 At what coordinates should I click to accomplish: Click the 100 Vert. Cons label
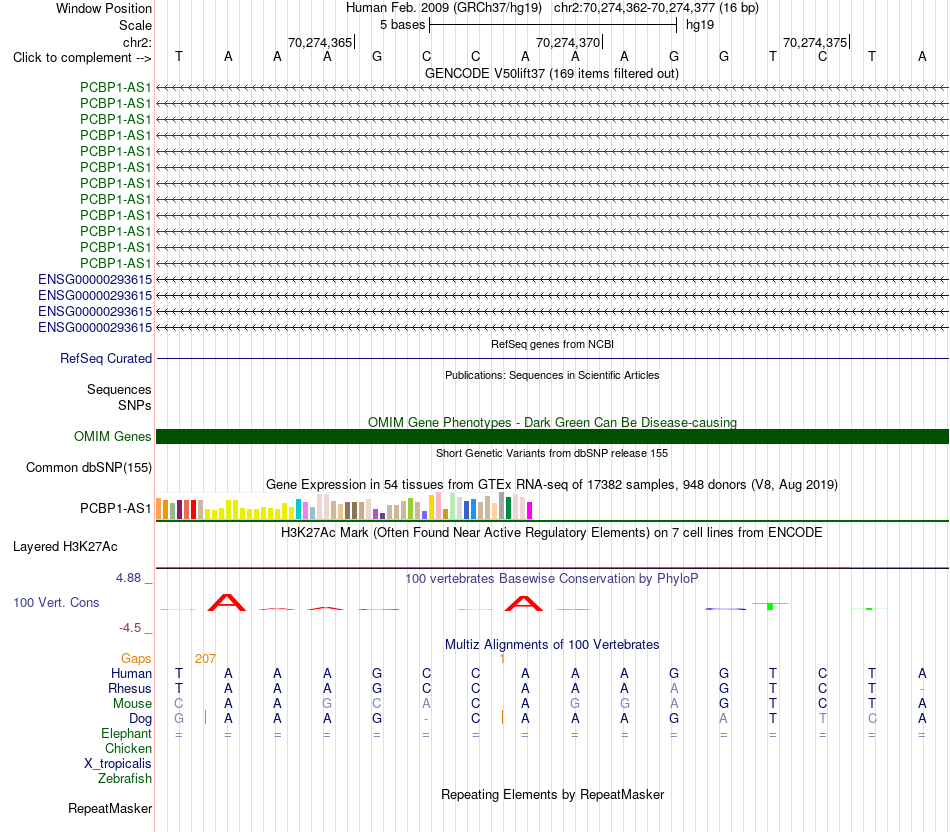(56, 602)
